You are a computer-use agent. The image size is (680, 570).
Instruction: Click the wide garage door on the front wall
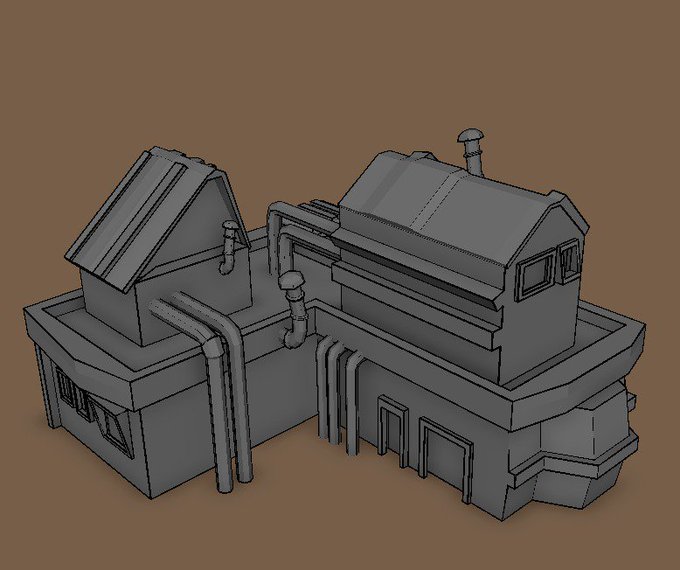coord(445,461)
